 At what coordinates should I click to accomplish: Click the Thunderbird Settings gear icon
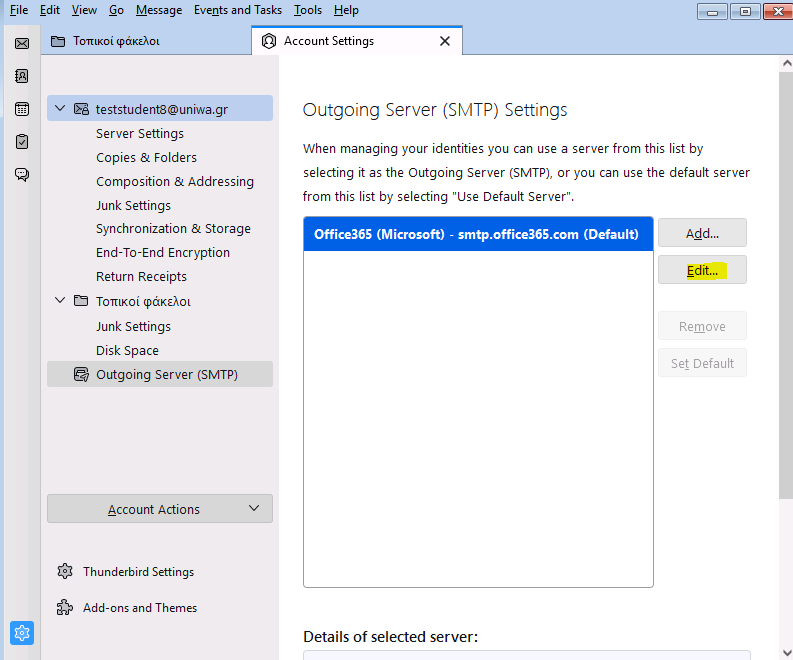[65, 571]
